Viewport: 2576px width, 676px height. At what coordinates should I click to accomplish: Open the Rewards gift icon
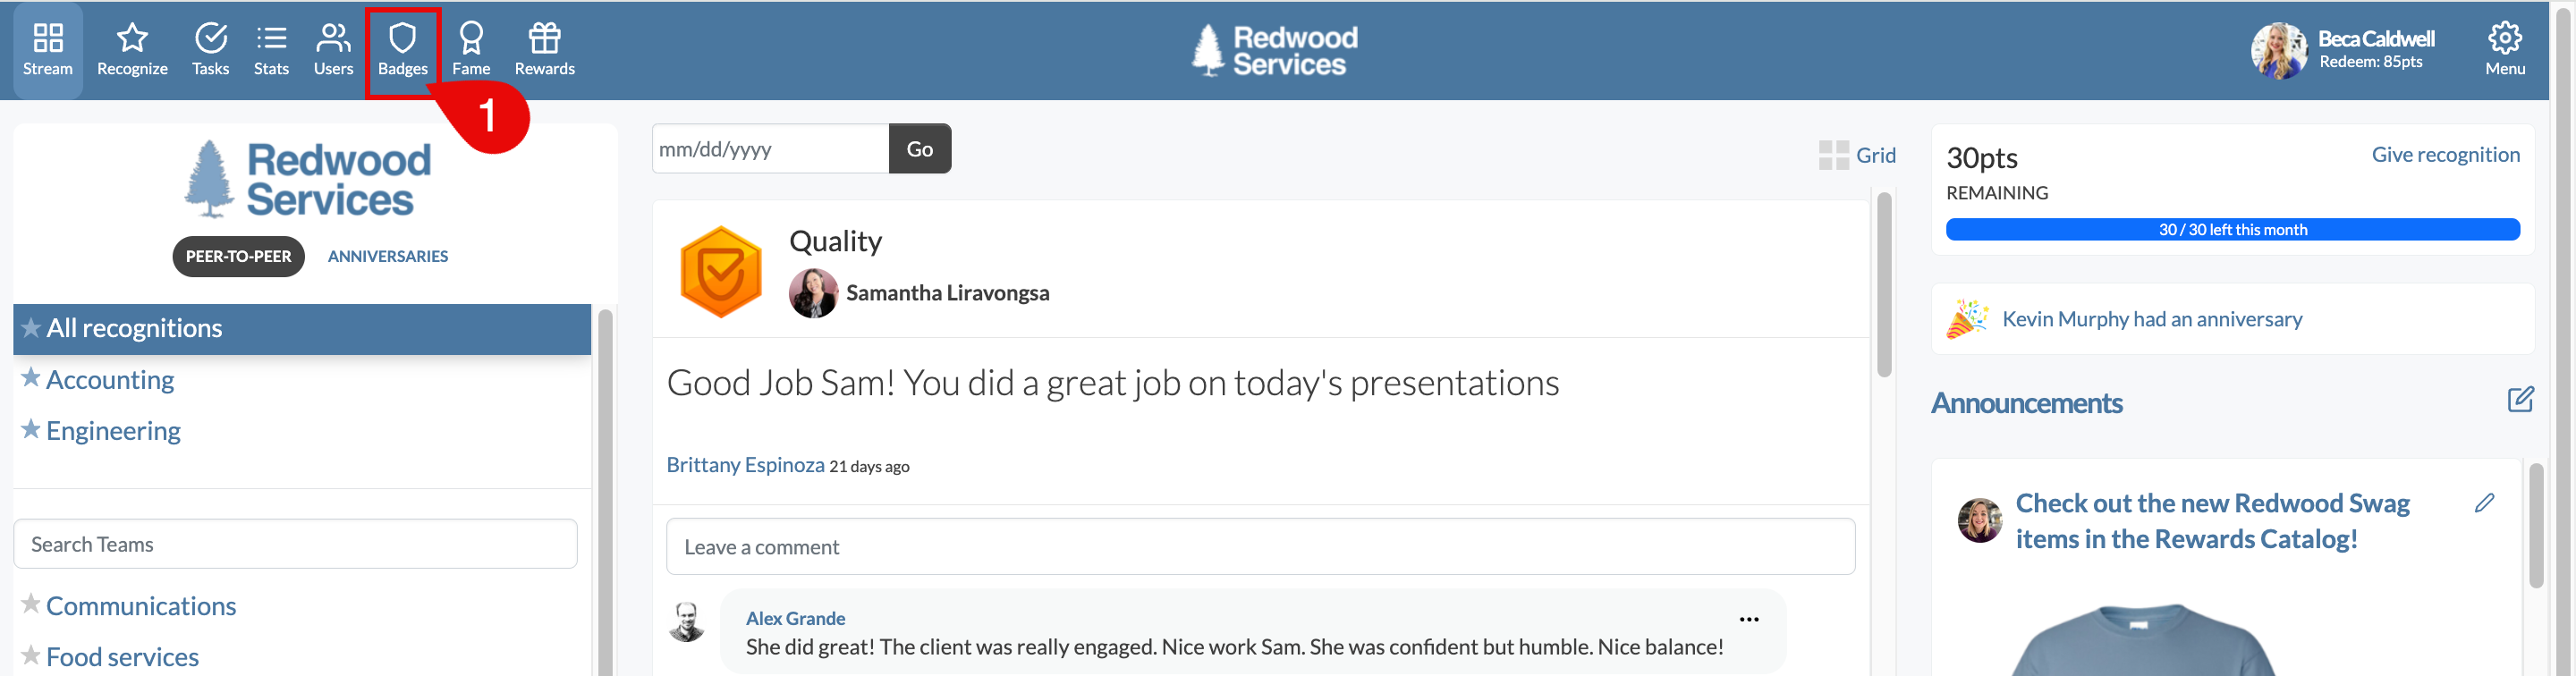tap(544, 39)
